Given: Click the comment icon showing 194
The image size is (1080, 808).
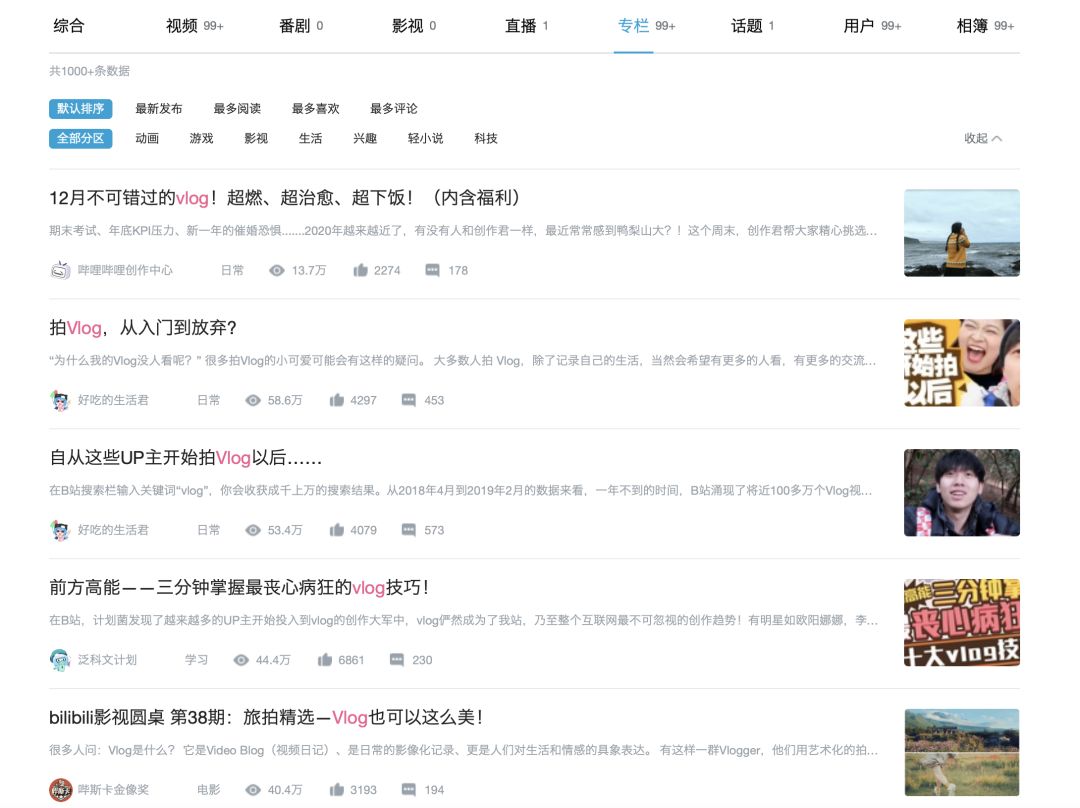Looking at the screenshot, I should click(x=408, y=790).
